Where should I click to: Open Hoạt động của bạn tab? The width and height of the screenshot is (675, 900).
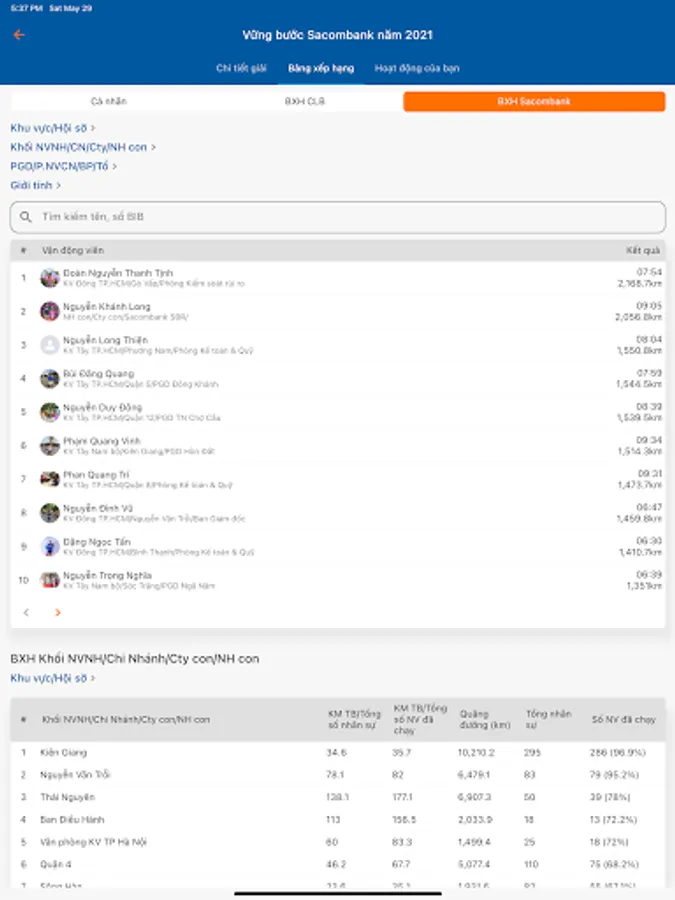417,68
